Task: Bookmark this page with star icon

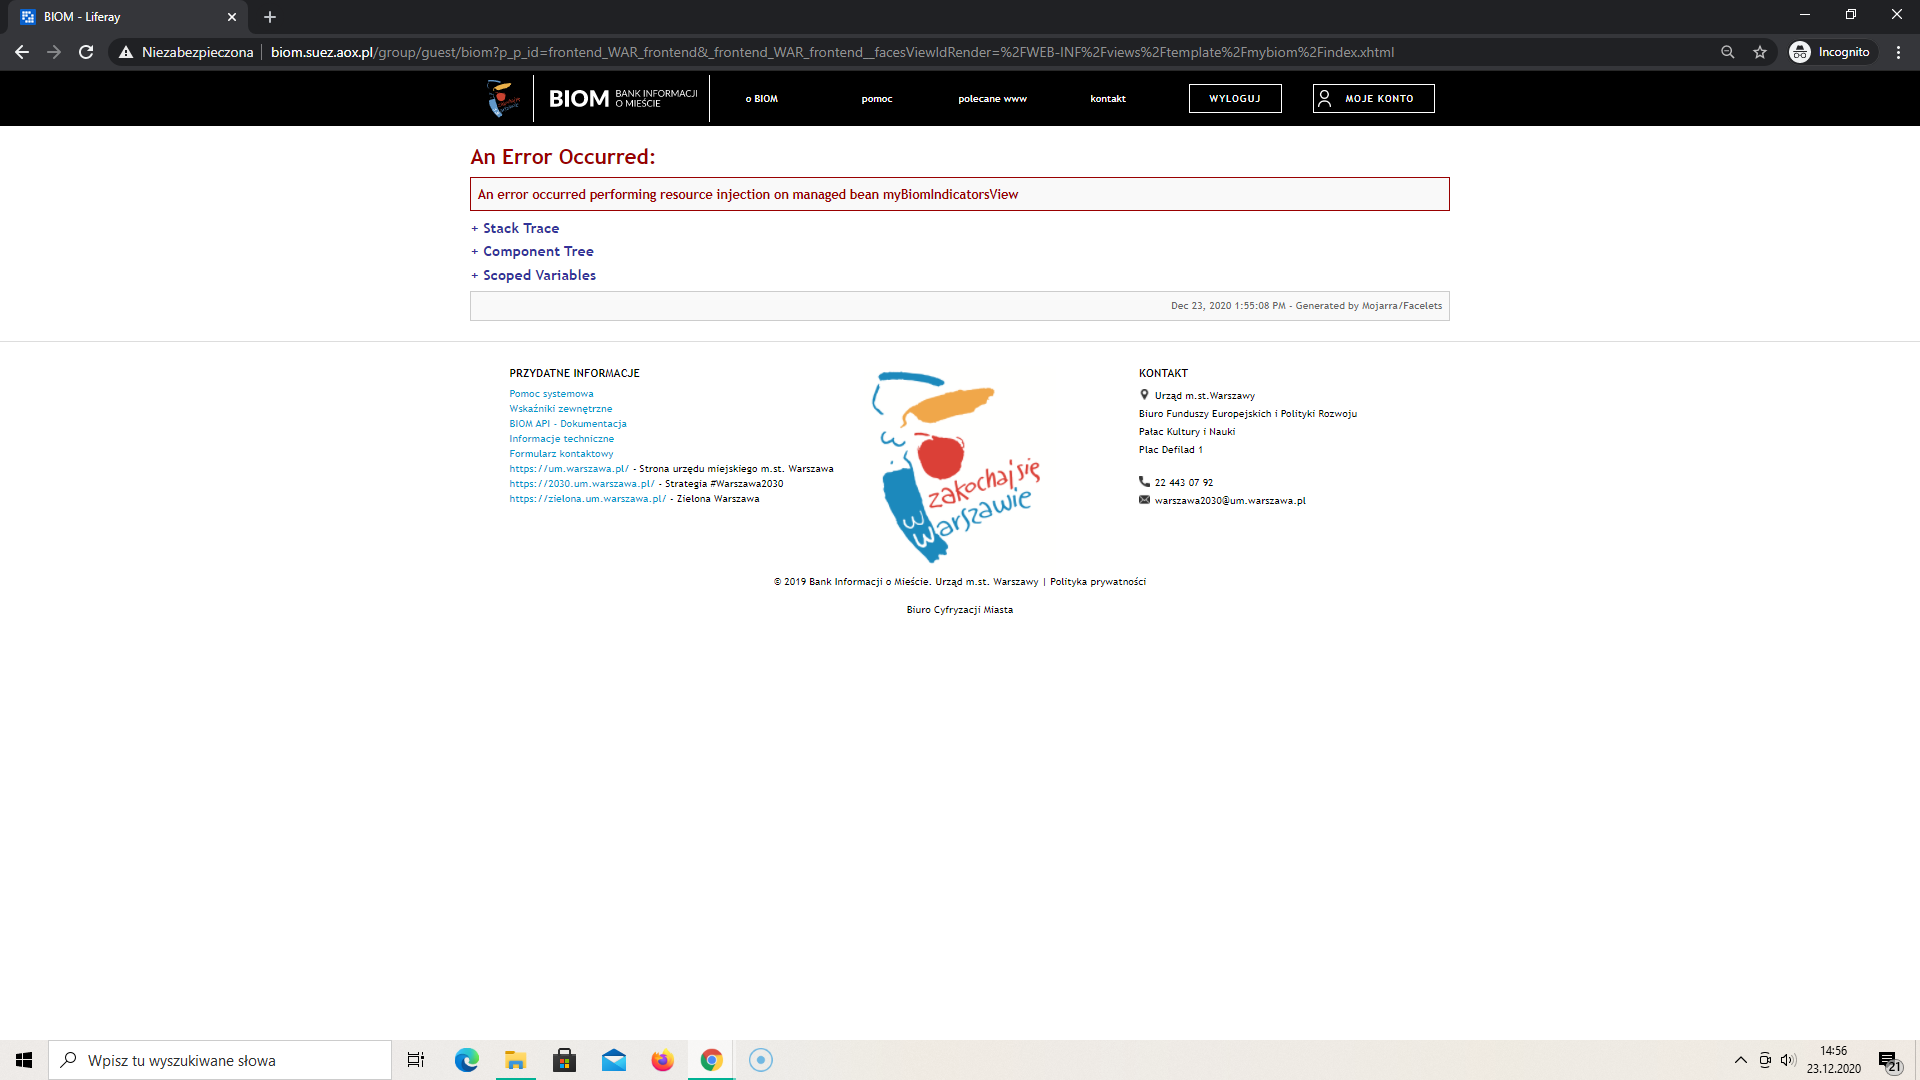Action: click(x=1760, y=52)
